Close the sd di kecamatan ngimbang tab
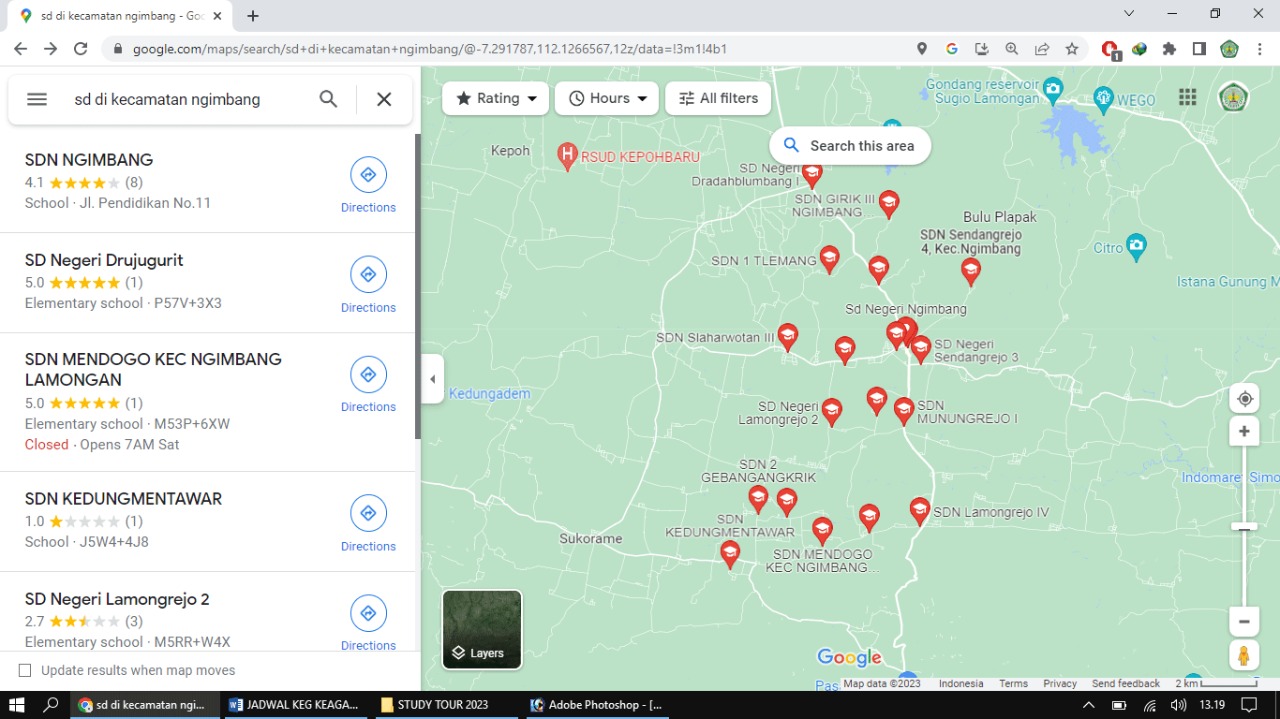Image resolution: width=1280 pixels, height=719 pixels. click(x=217, y=16)
